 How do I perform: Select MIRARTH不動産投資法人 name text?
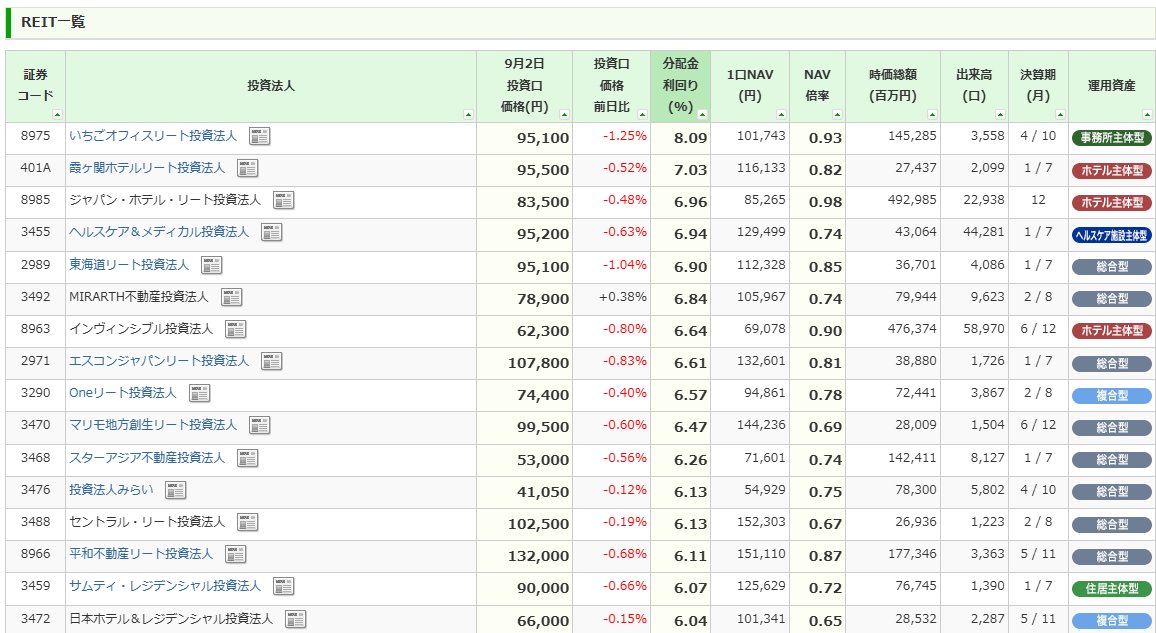(x=139, y=296)
